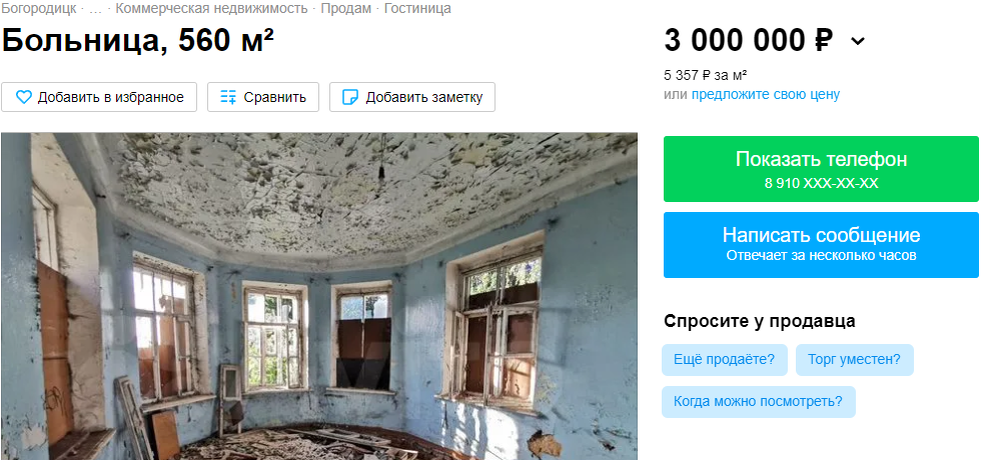The height and width of the screenshot is (460, 984).
Task: Click the heart icon for favorites
Action: [23, 97]
